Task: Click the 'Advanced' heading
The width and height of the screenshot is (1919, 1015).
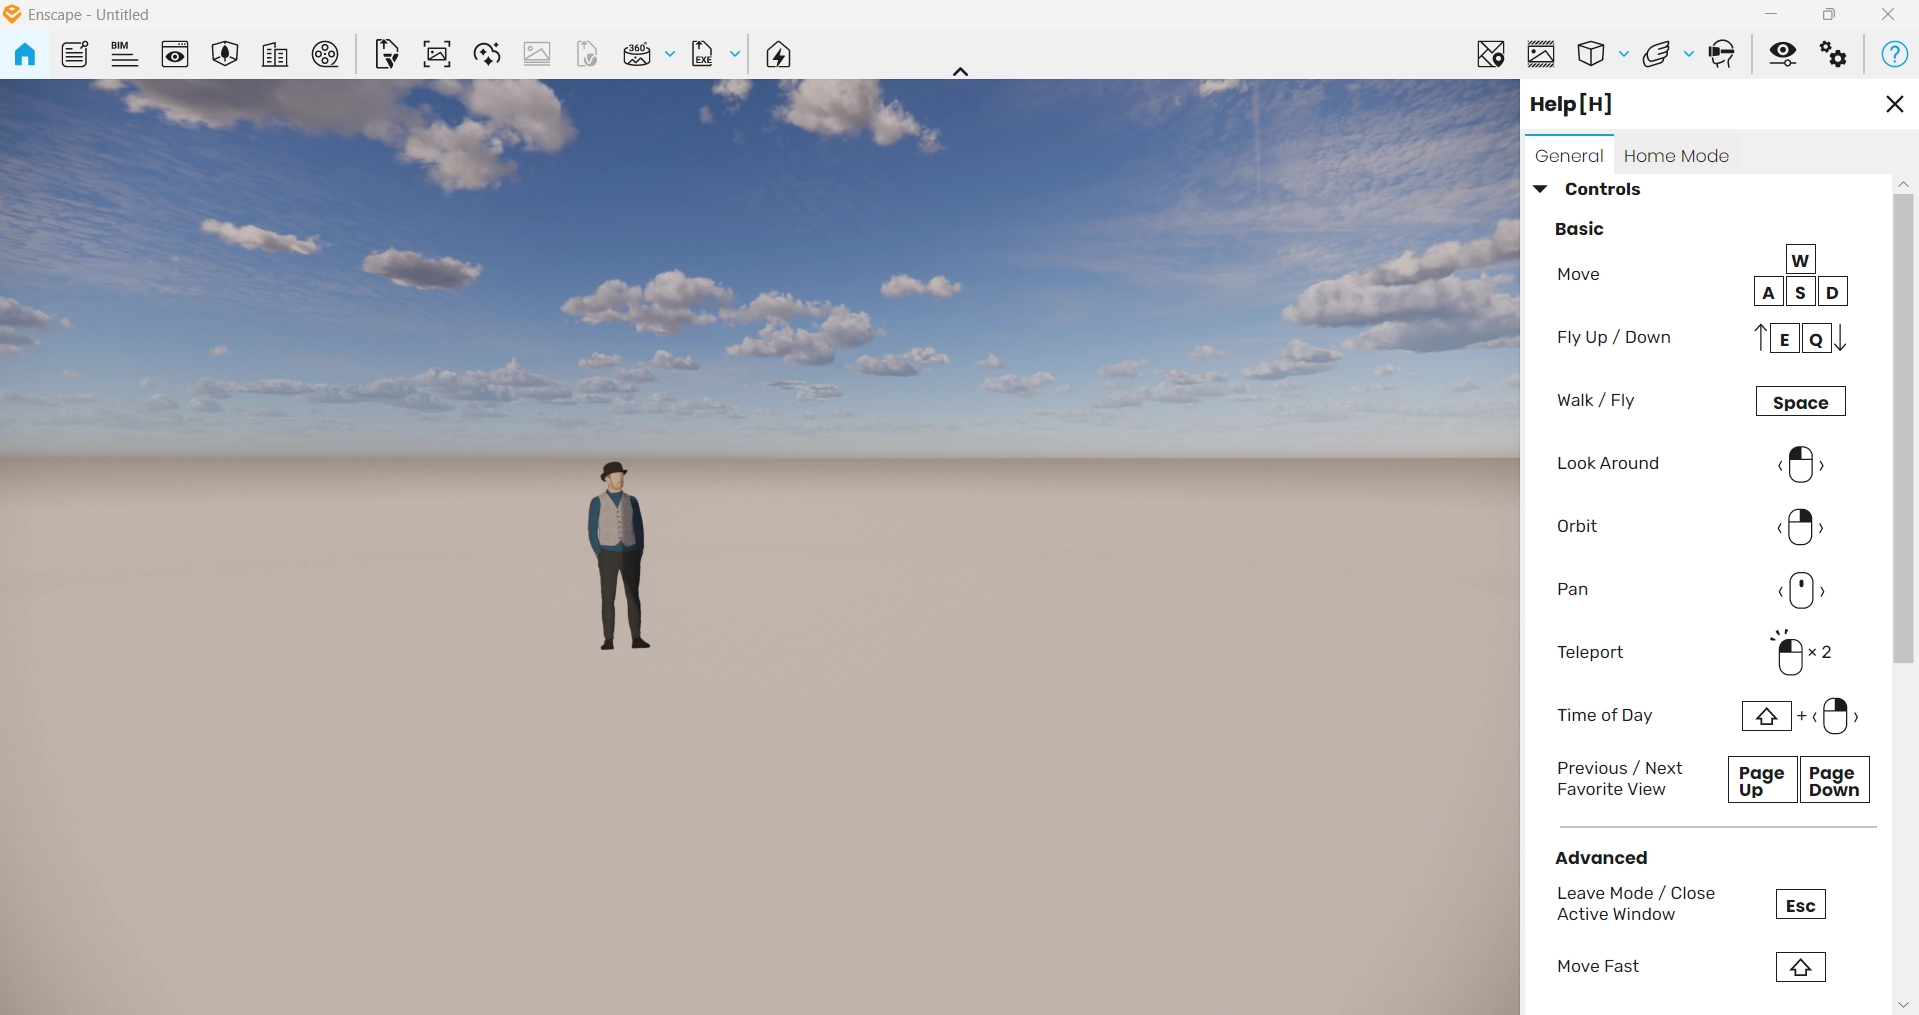Action: tap(1600, 858)
